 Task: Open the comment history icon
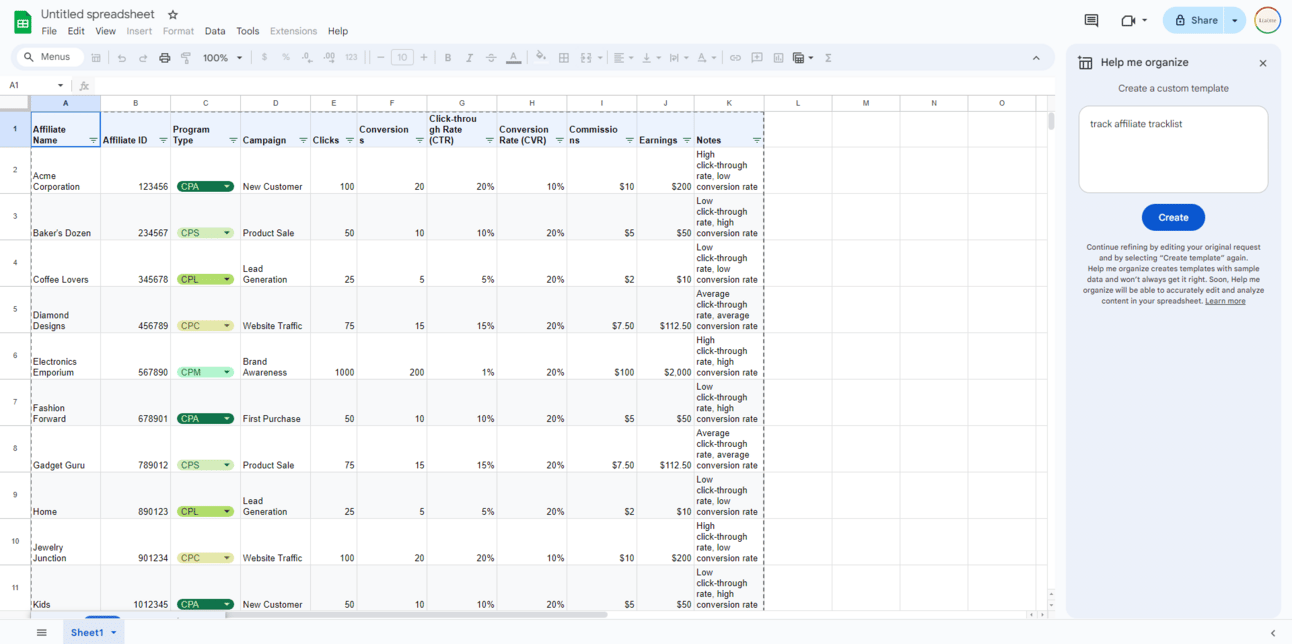tap(1091, 20)
